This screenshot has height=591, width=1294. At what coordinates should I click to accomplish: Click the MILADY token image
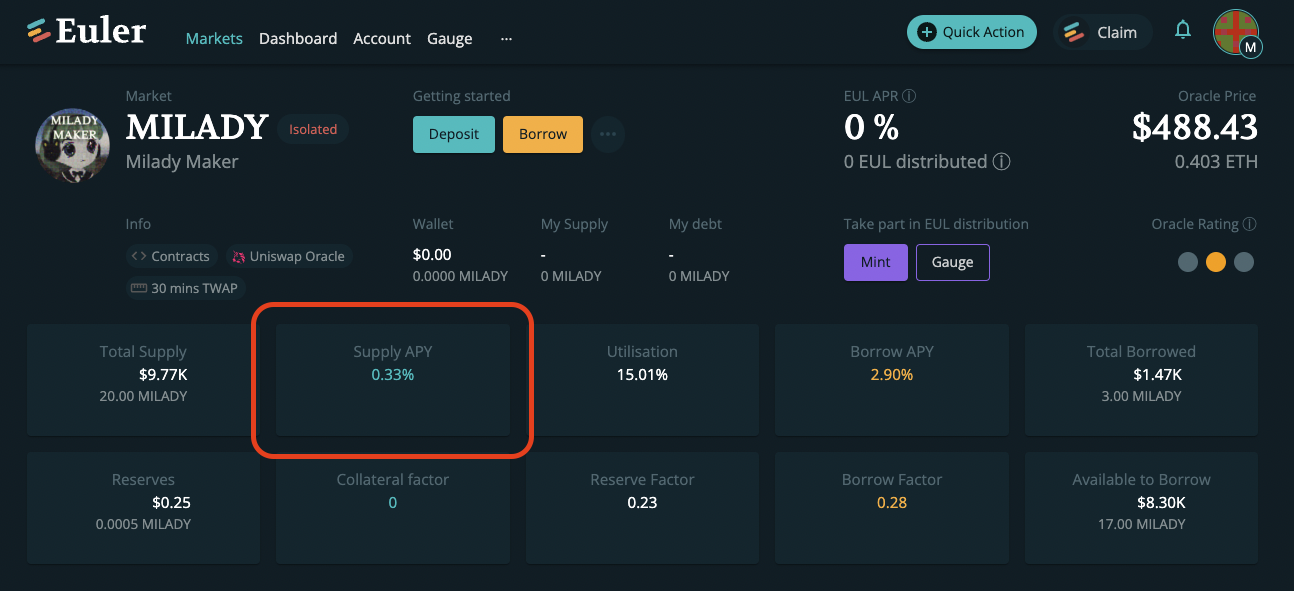click(73, 146)
